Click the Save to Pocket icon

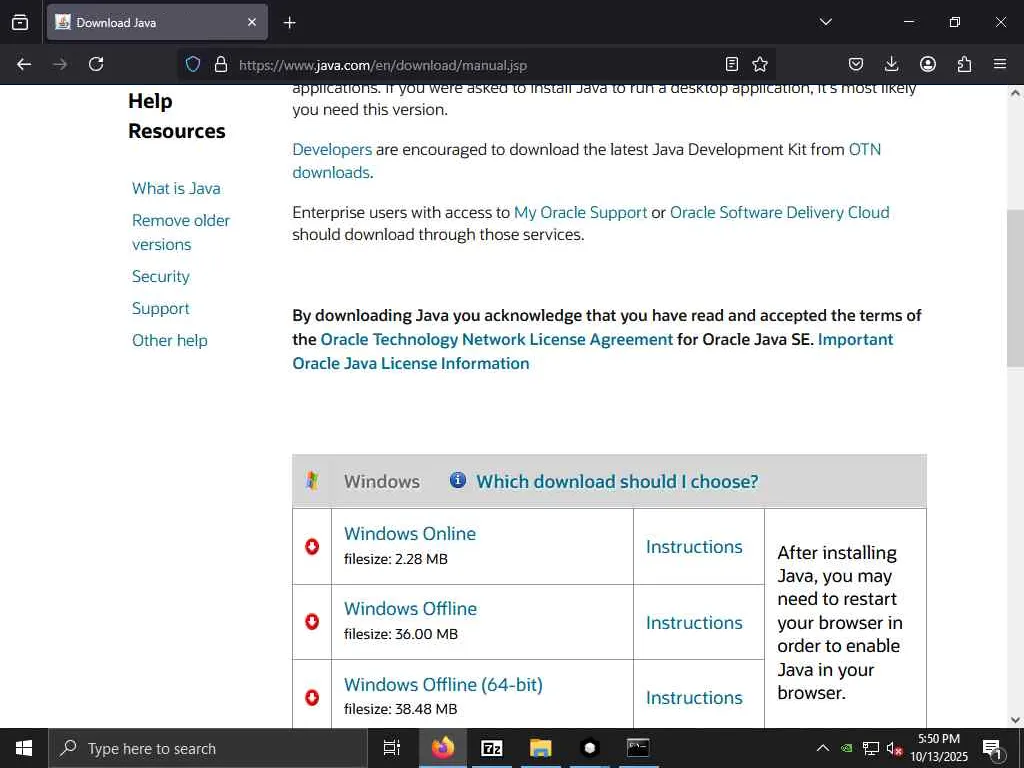coord(856,64)
